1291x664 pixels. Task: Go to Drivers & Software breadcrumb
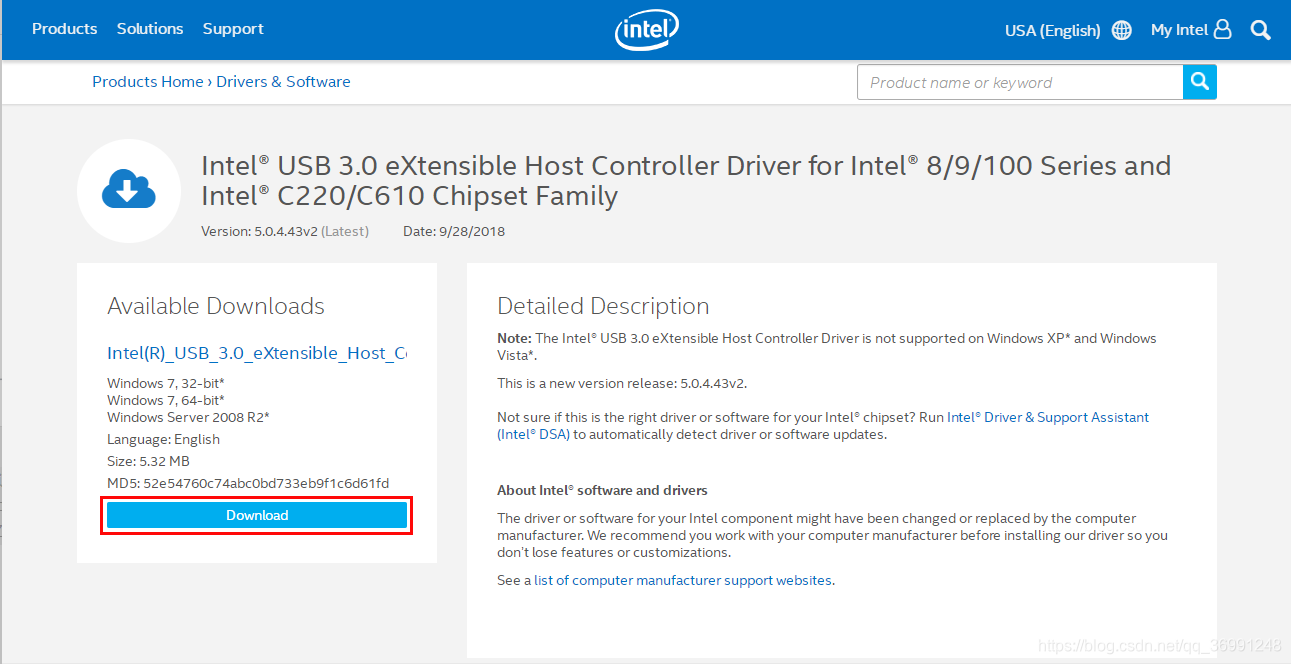point(283,82)
